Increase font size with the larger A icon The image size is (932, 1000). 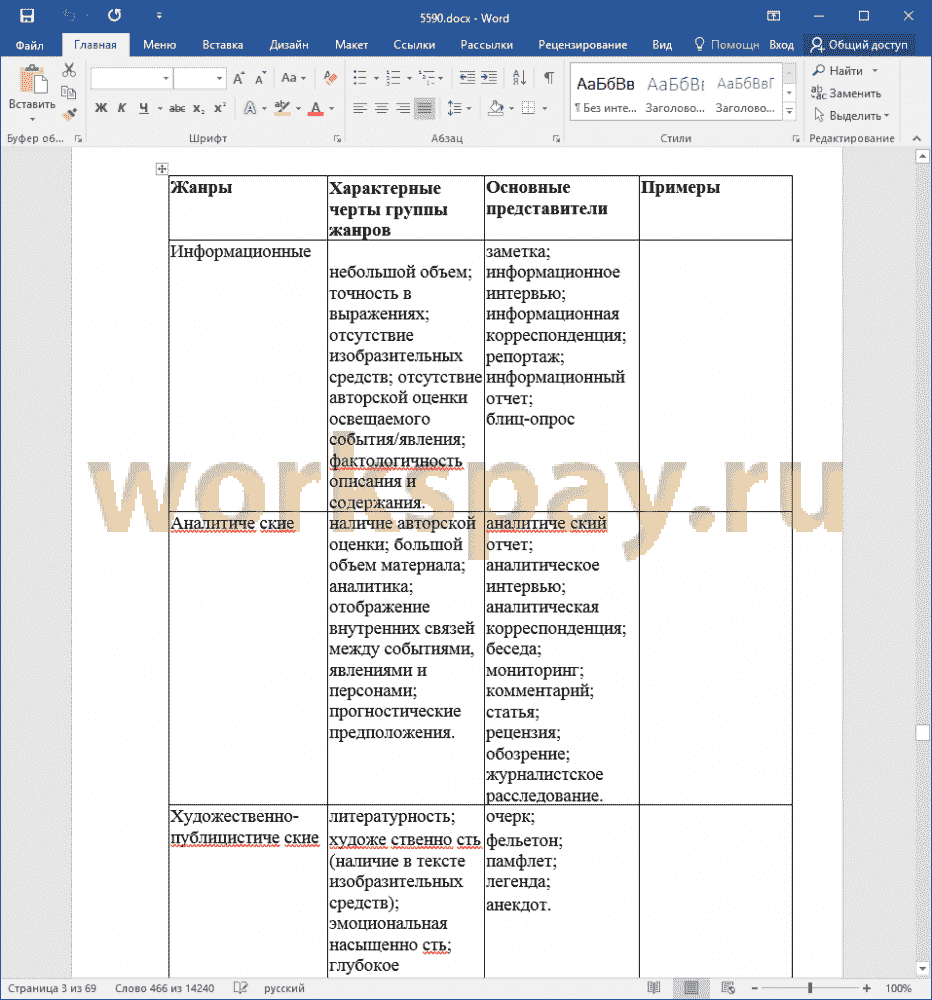point(239,78)
